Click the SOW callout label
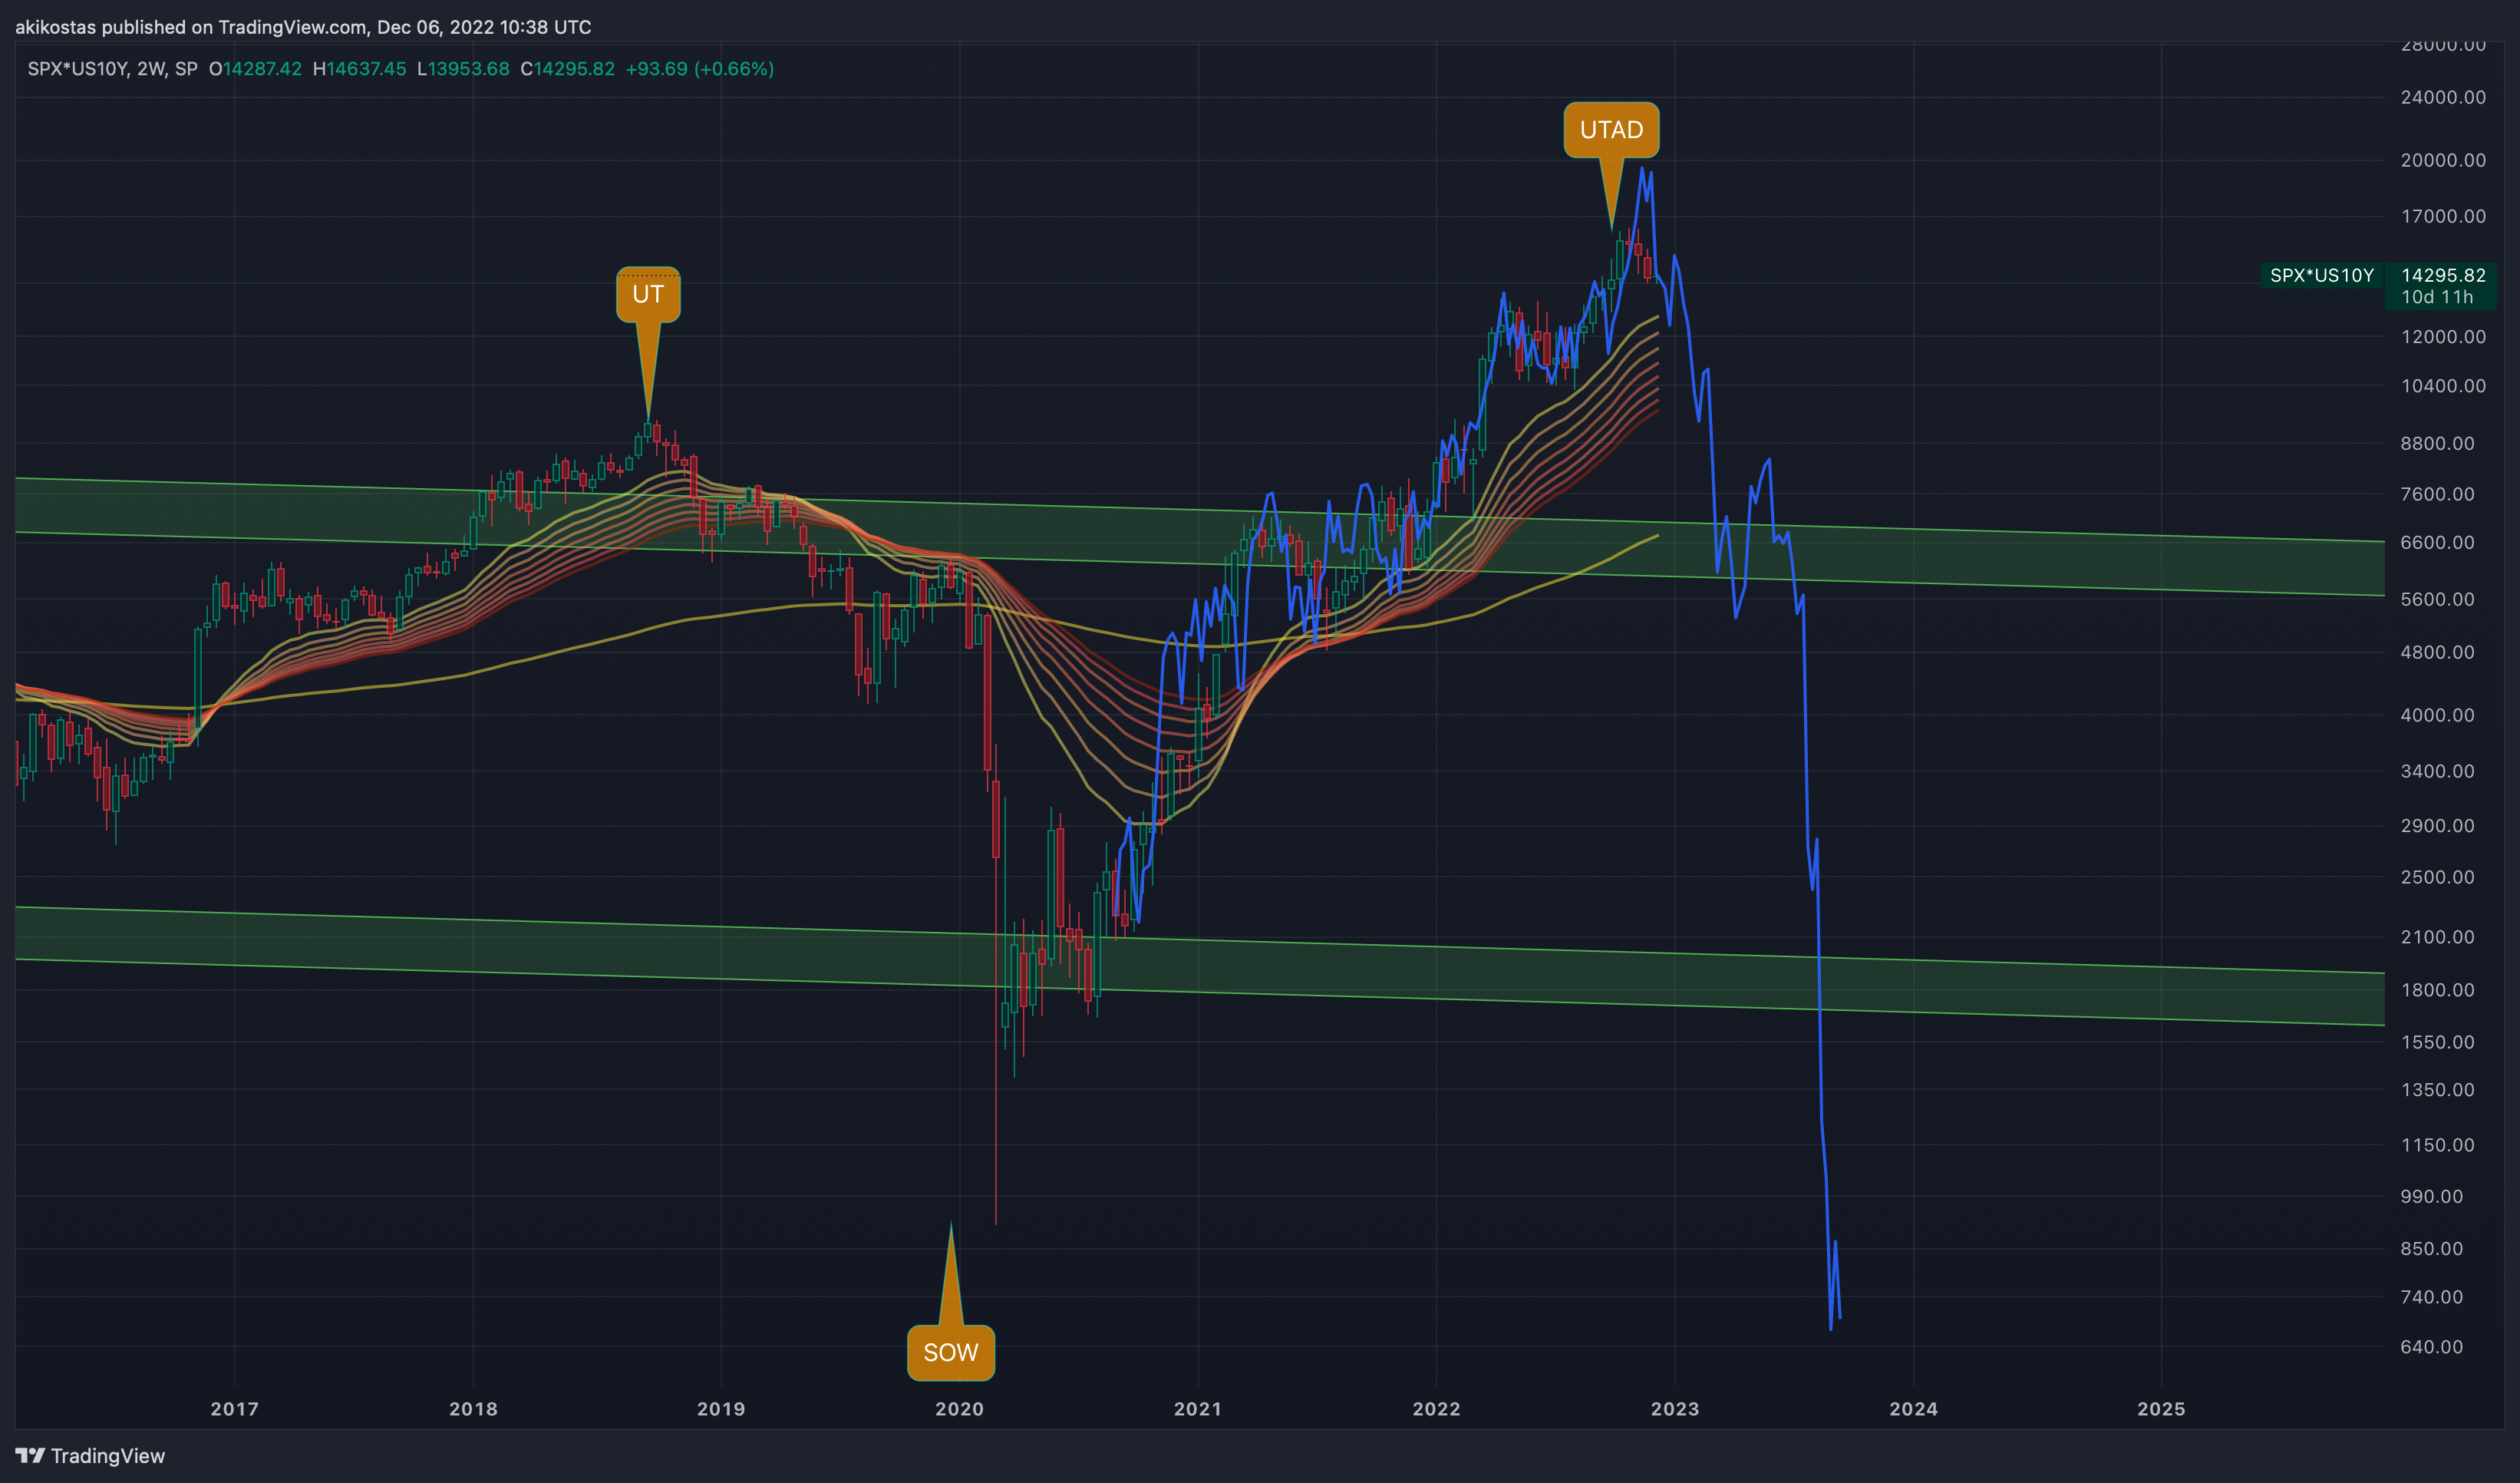Screen dimensions: 2520x1483 (x=950, y=1352)
